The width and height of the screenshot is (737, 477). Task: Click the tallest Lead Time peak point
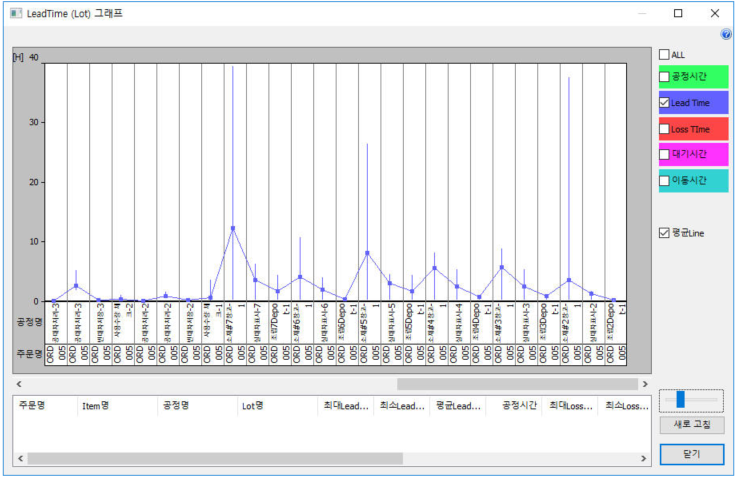click(x=233, y=228)
